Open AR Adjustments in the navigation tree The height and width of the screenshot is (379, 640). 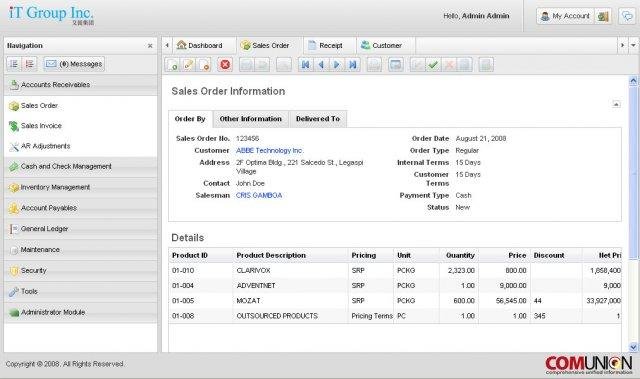pos(45,146)
